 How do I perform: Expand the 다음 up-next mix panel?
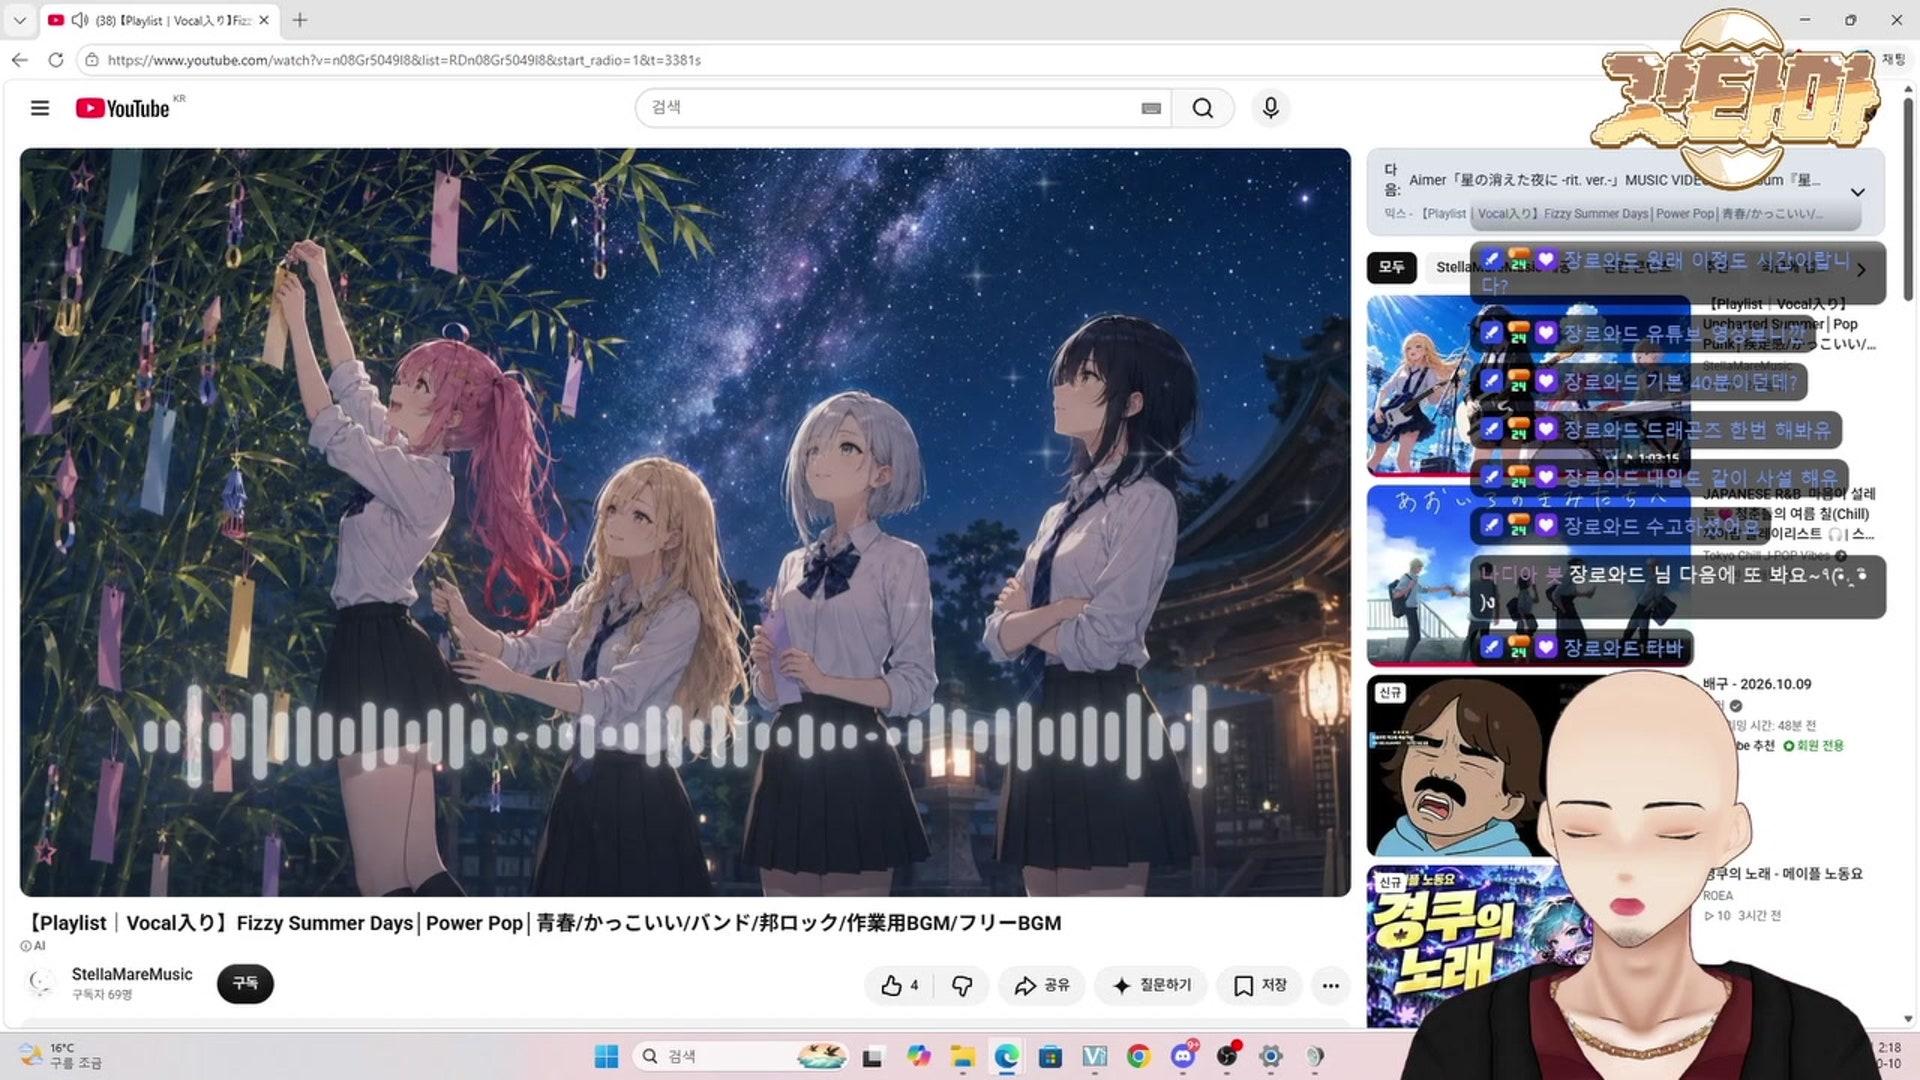[1857, 192]
